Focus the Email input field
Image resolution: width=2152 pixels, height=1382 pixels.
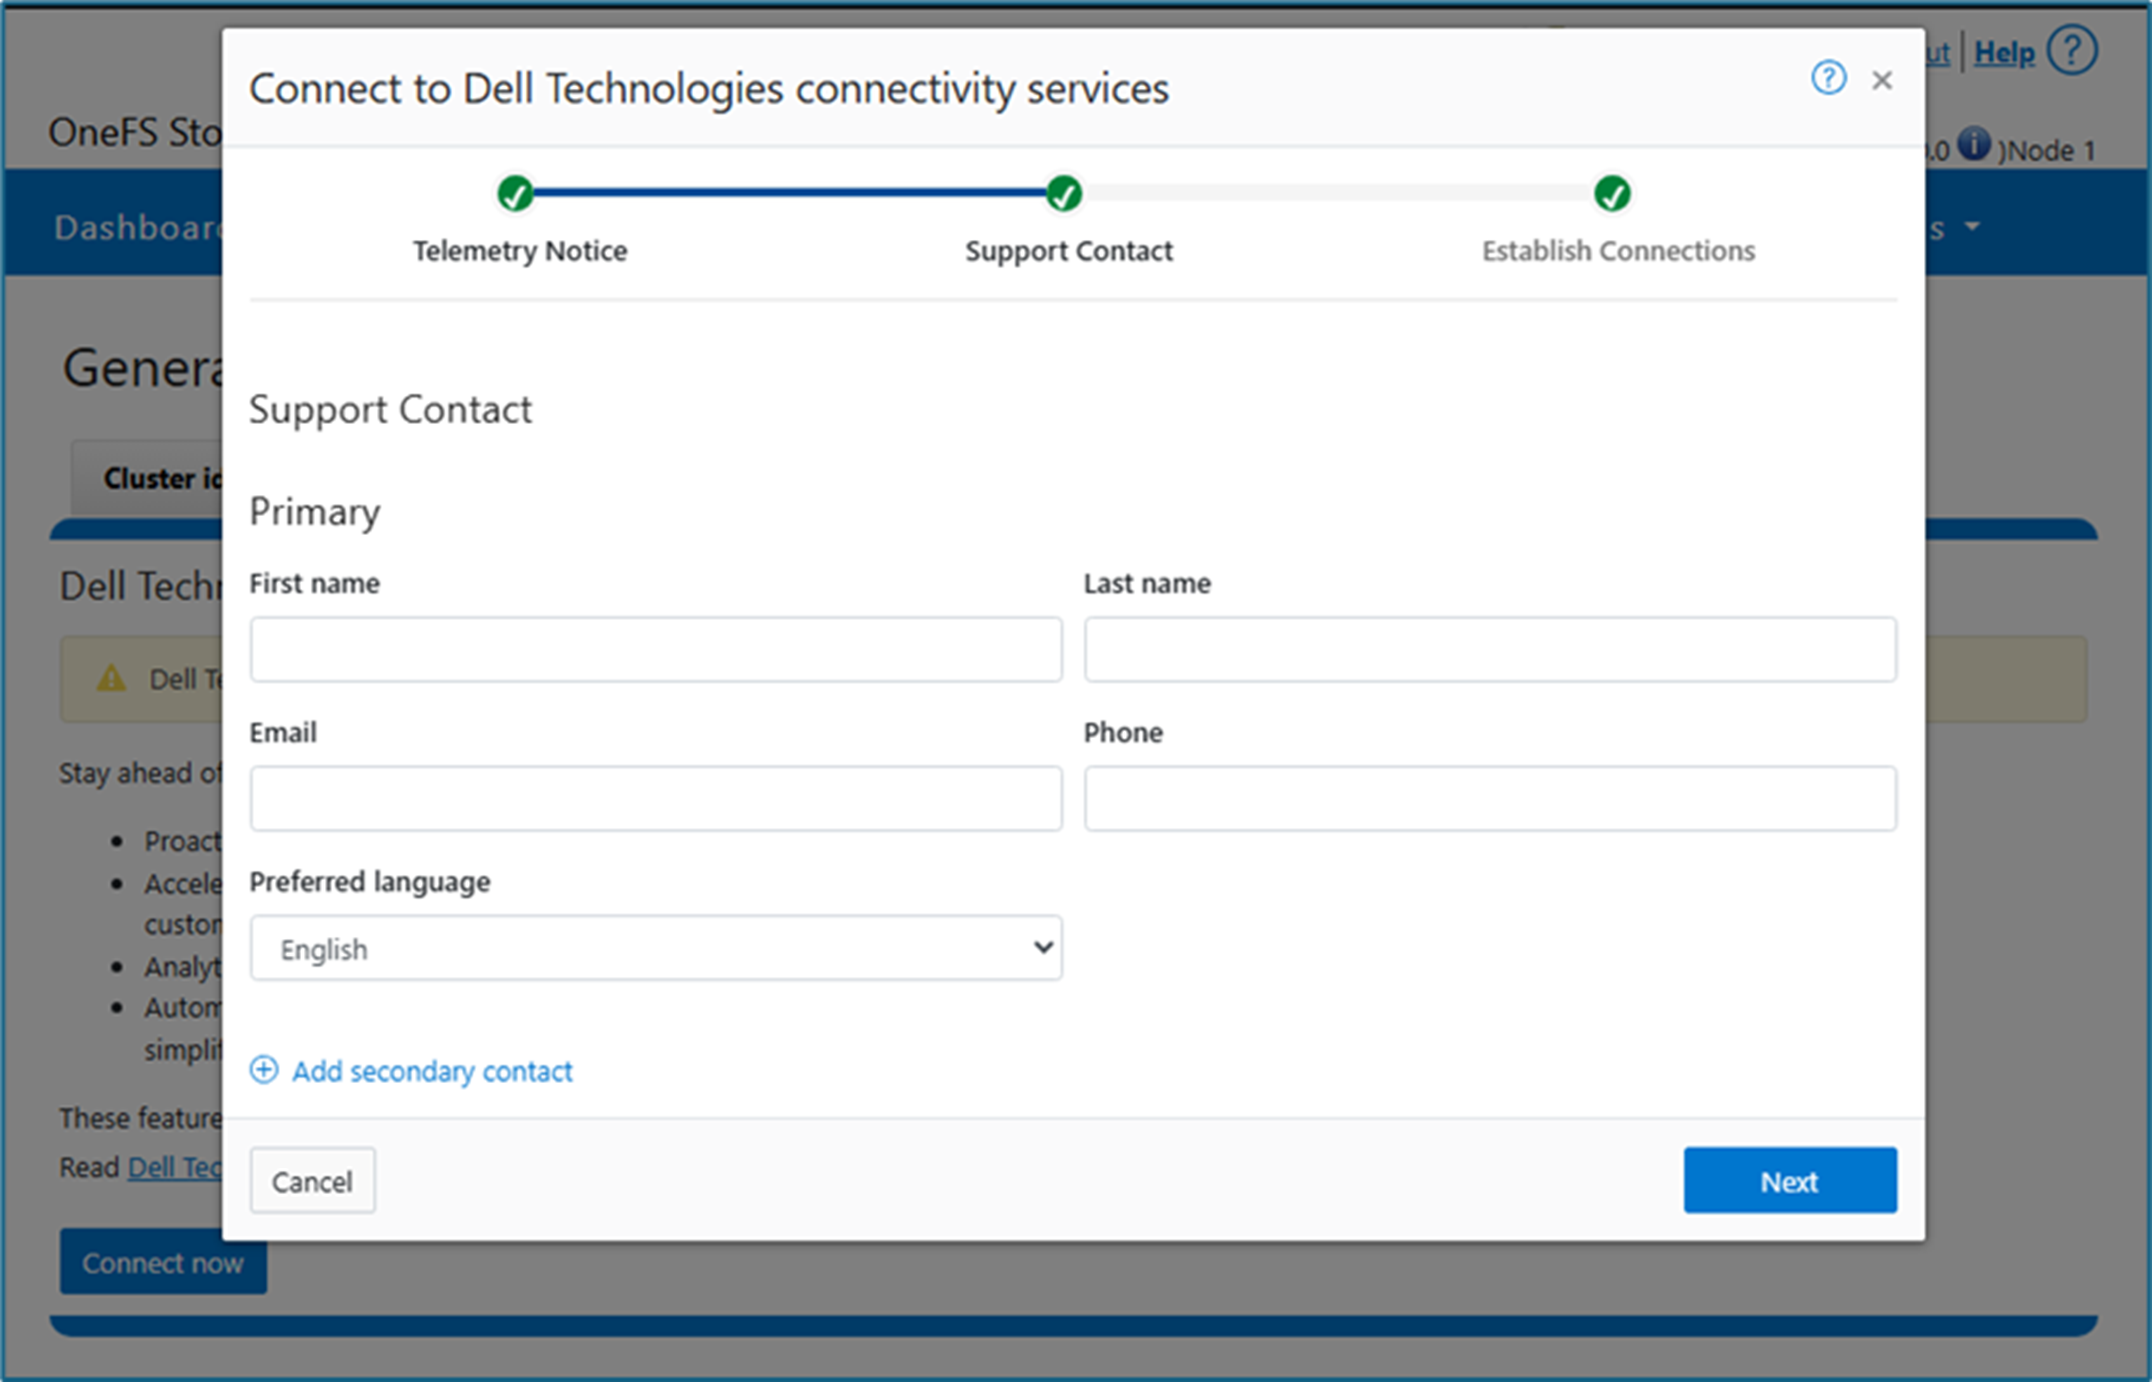tap(656, 798)
